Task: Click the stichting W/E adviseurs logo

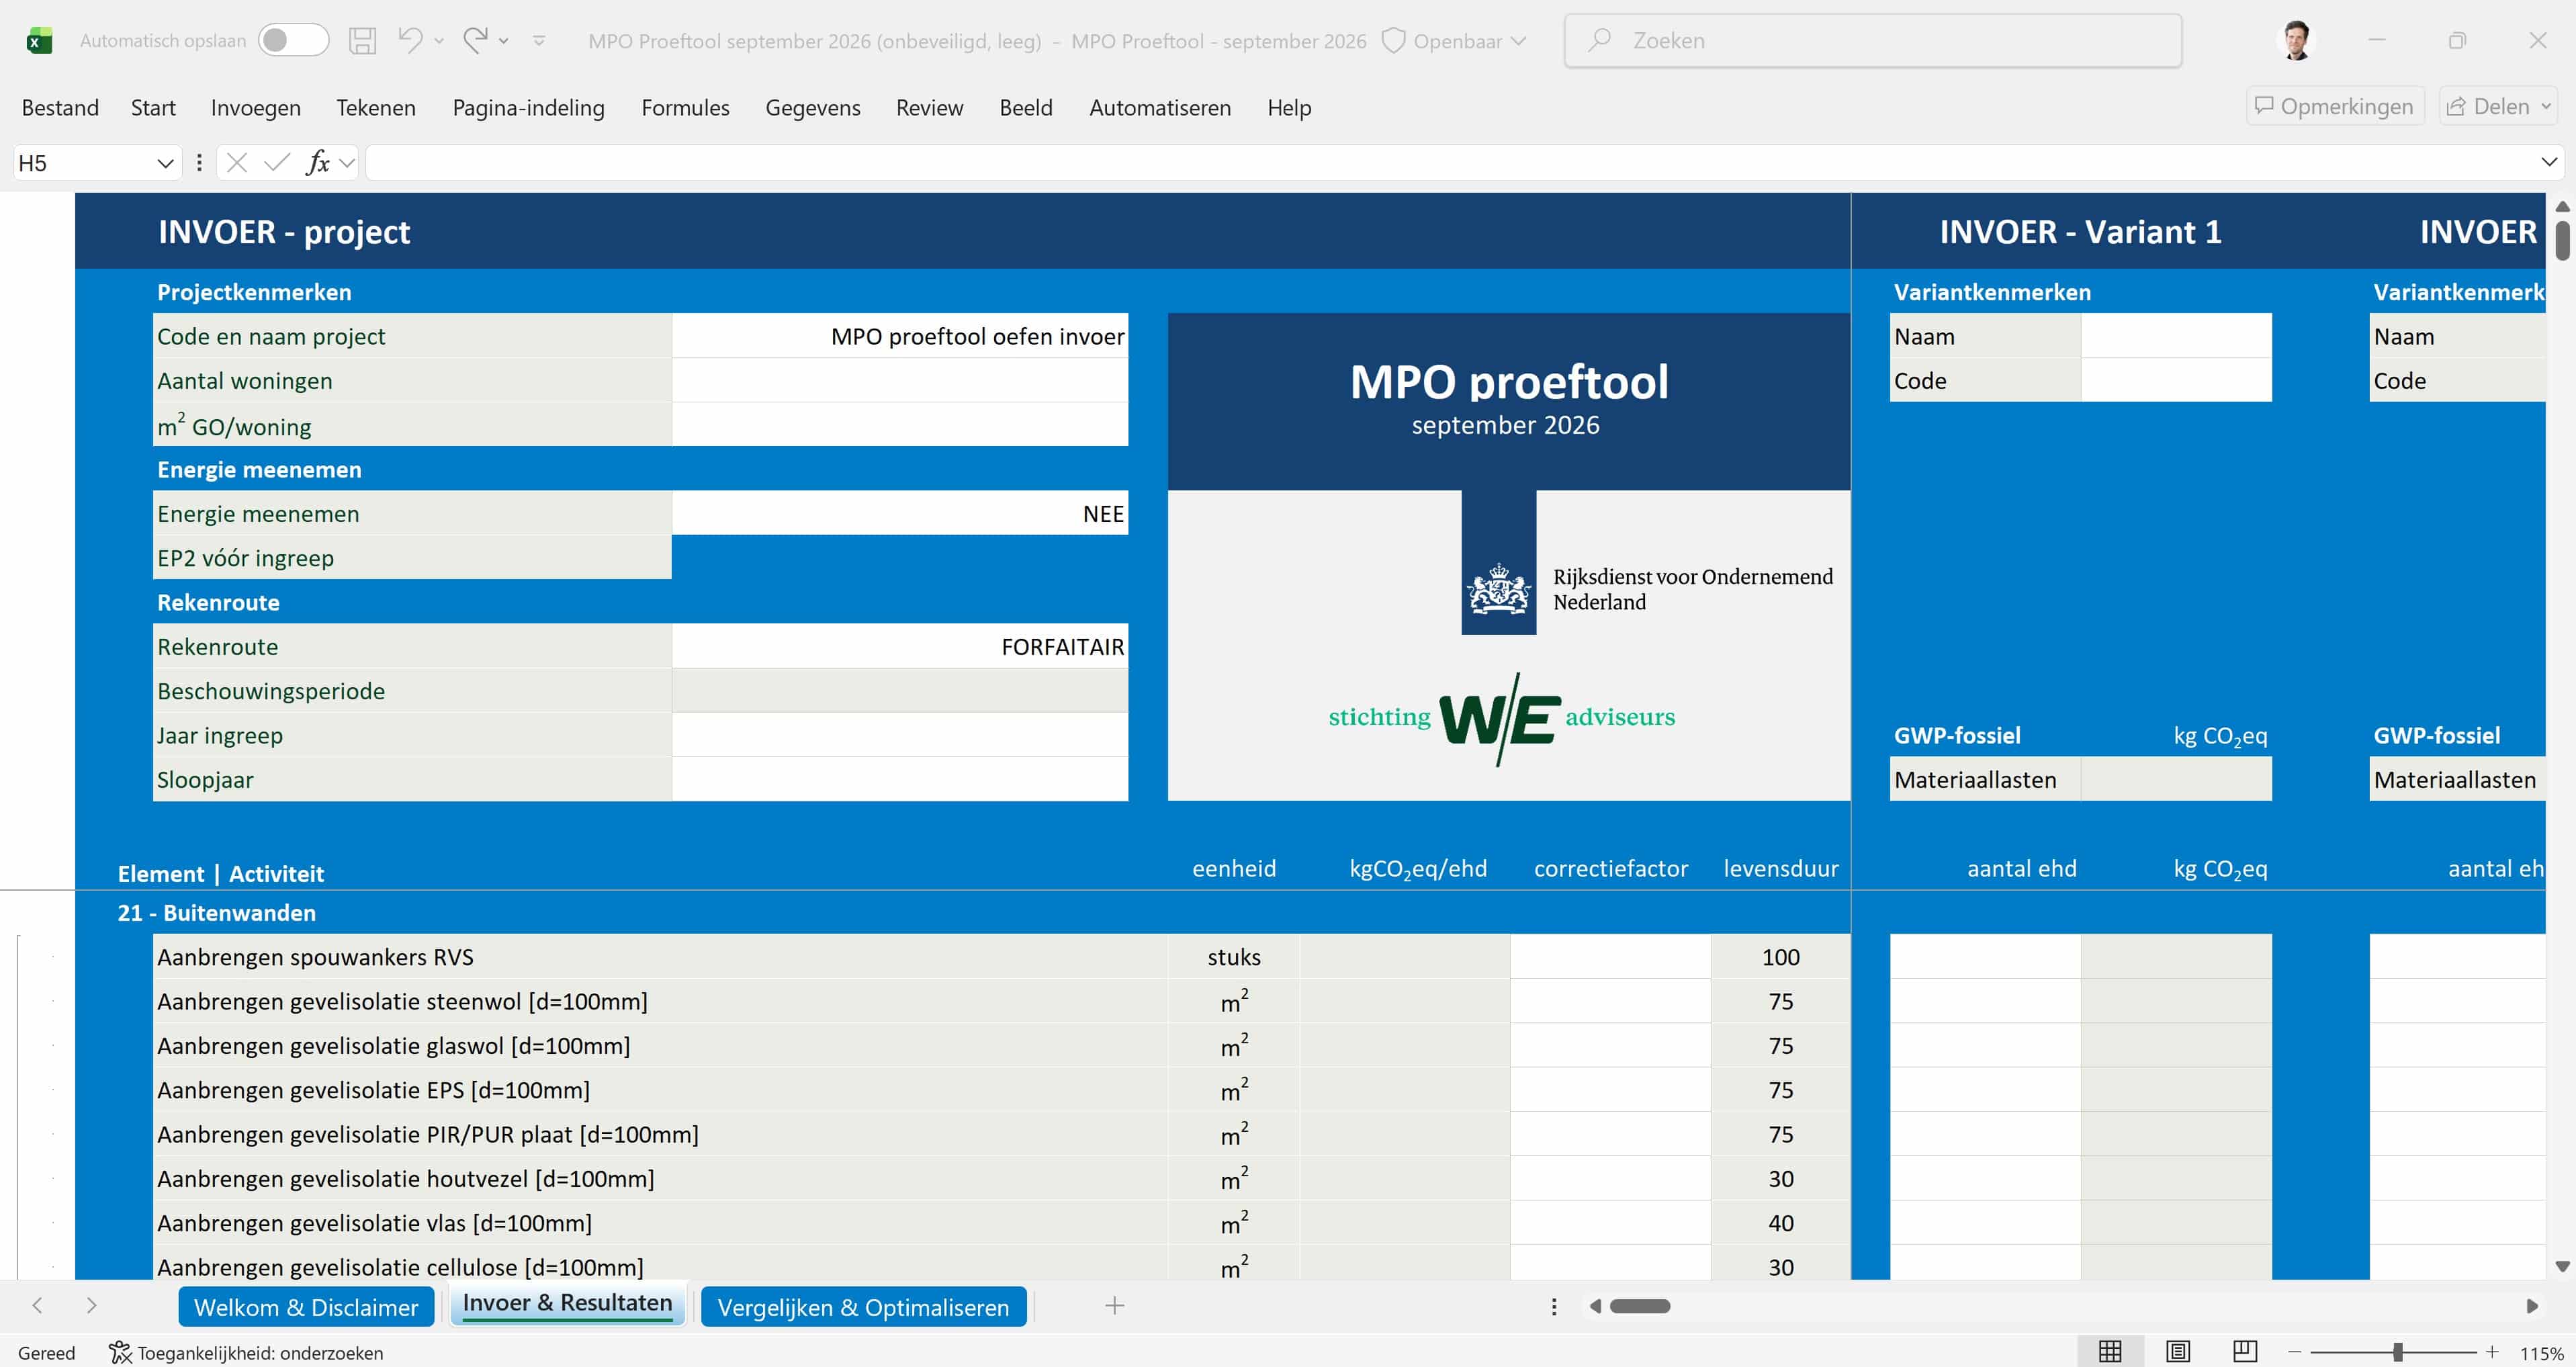Action: 1501,718
